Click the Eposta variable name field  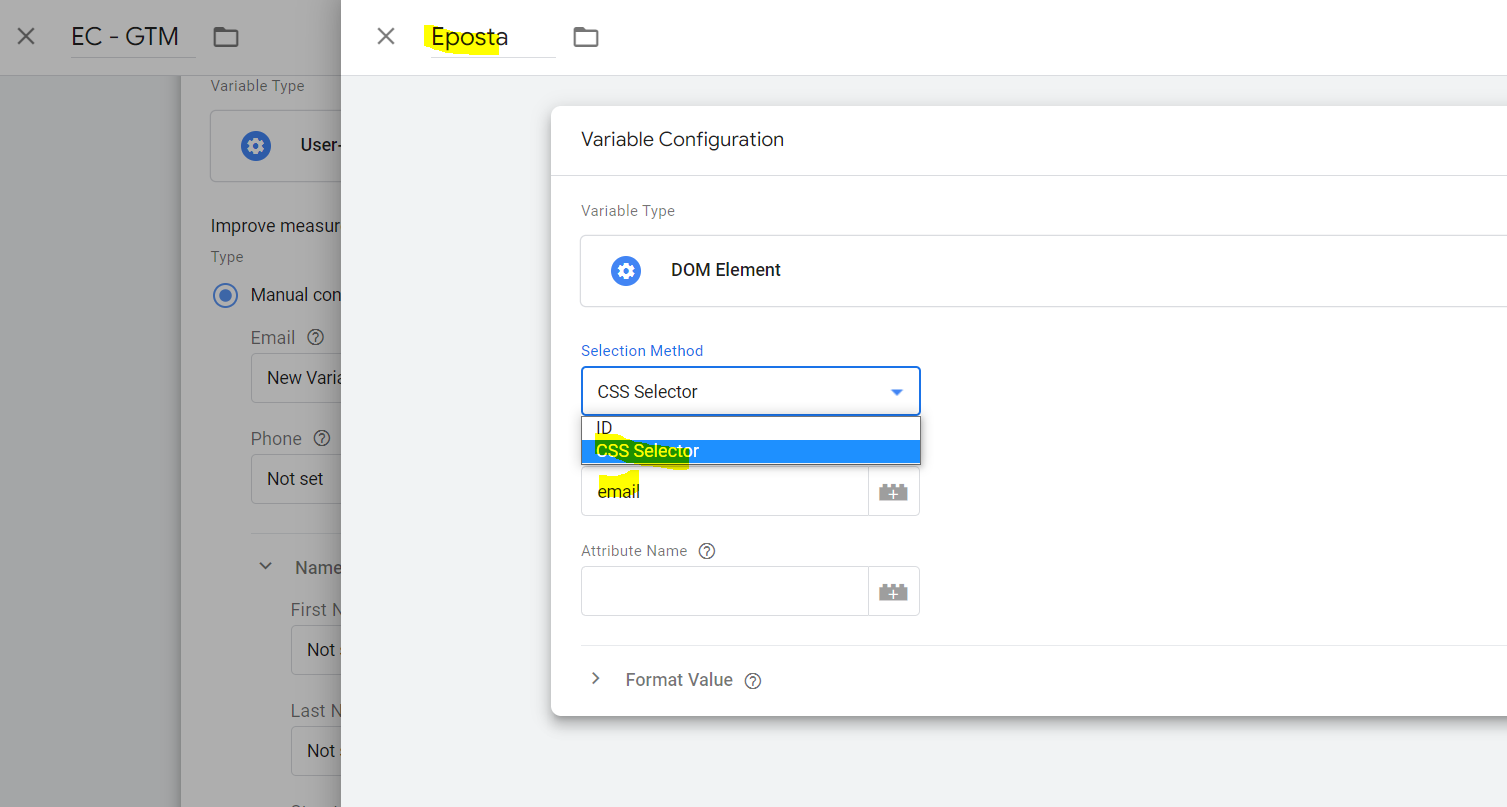(490, 38)
